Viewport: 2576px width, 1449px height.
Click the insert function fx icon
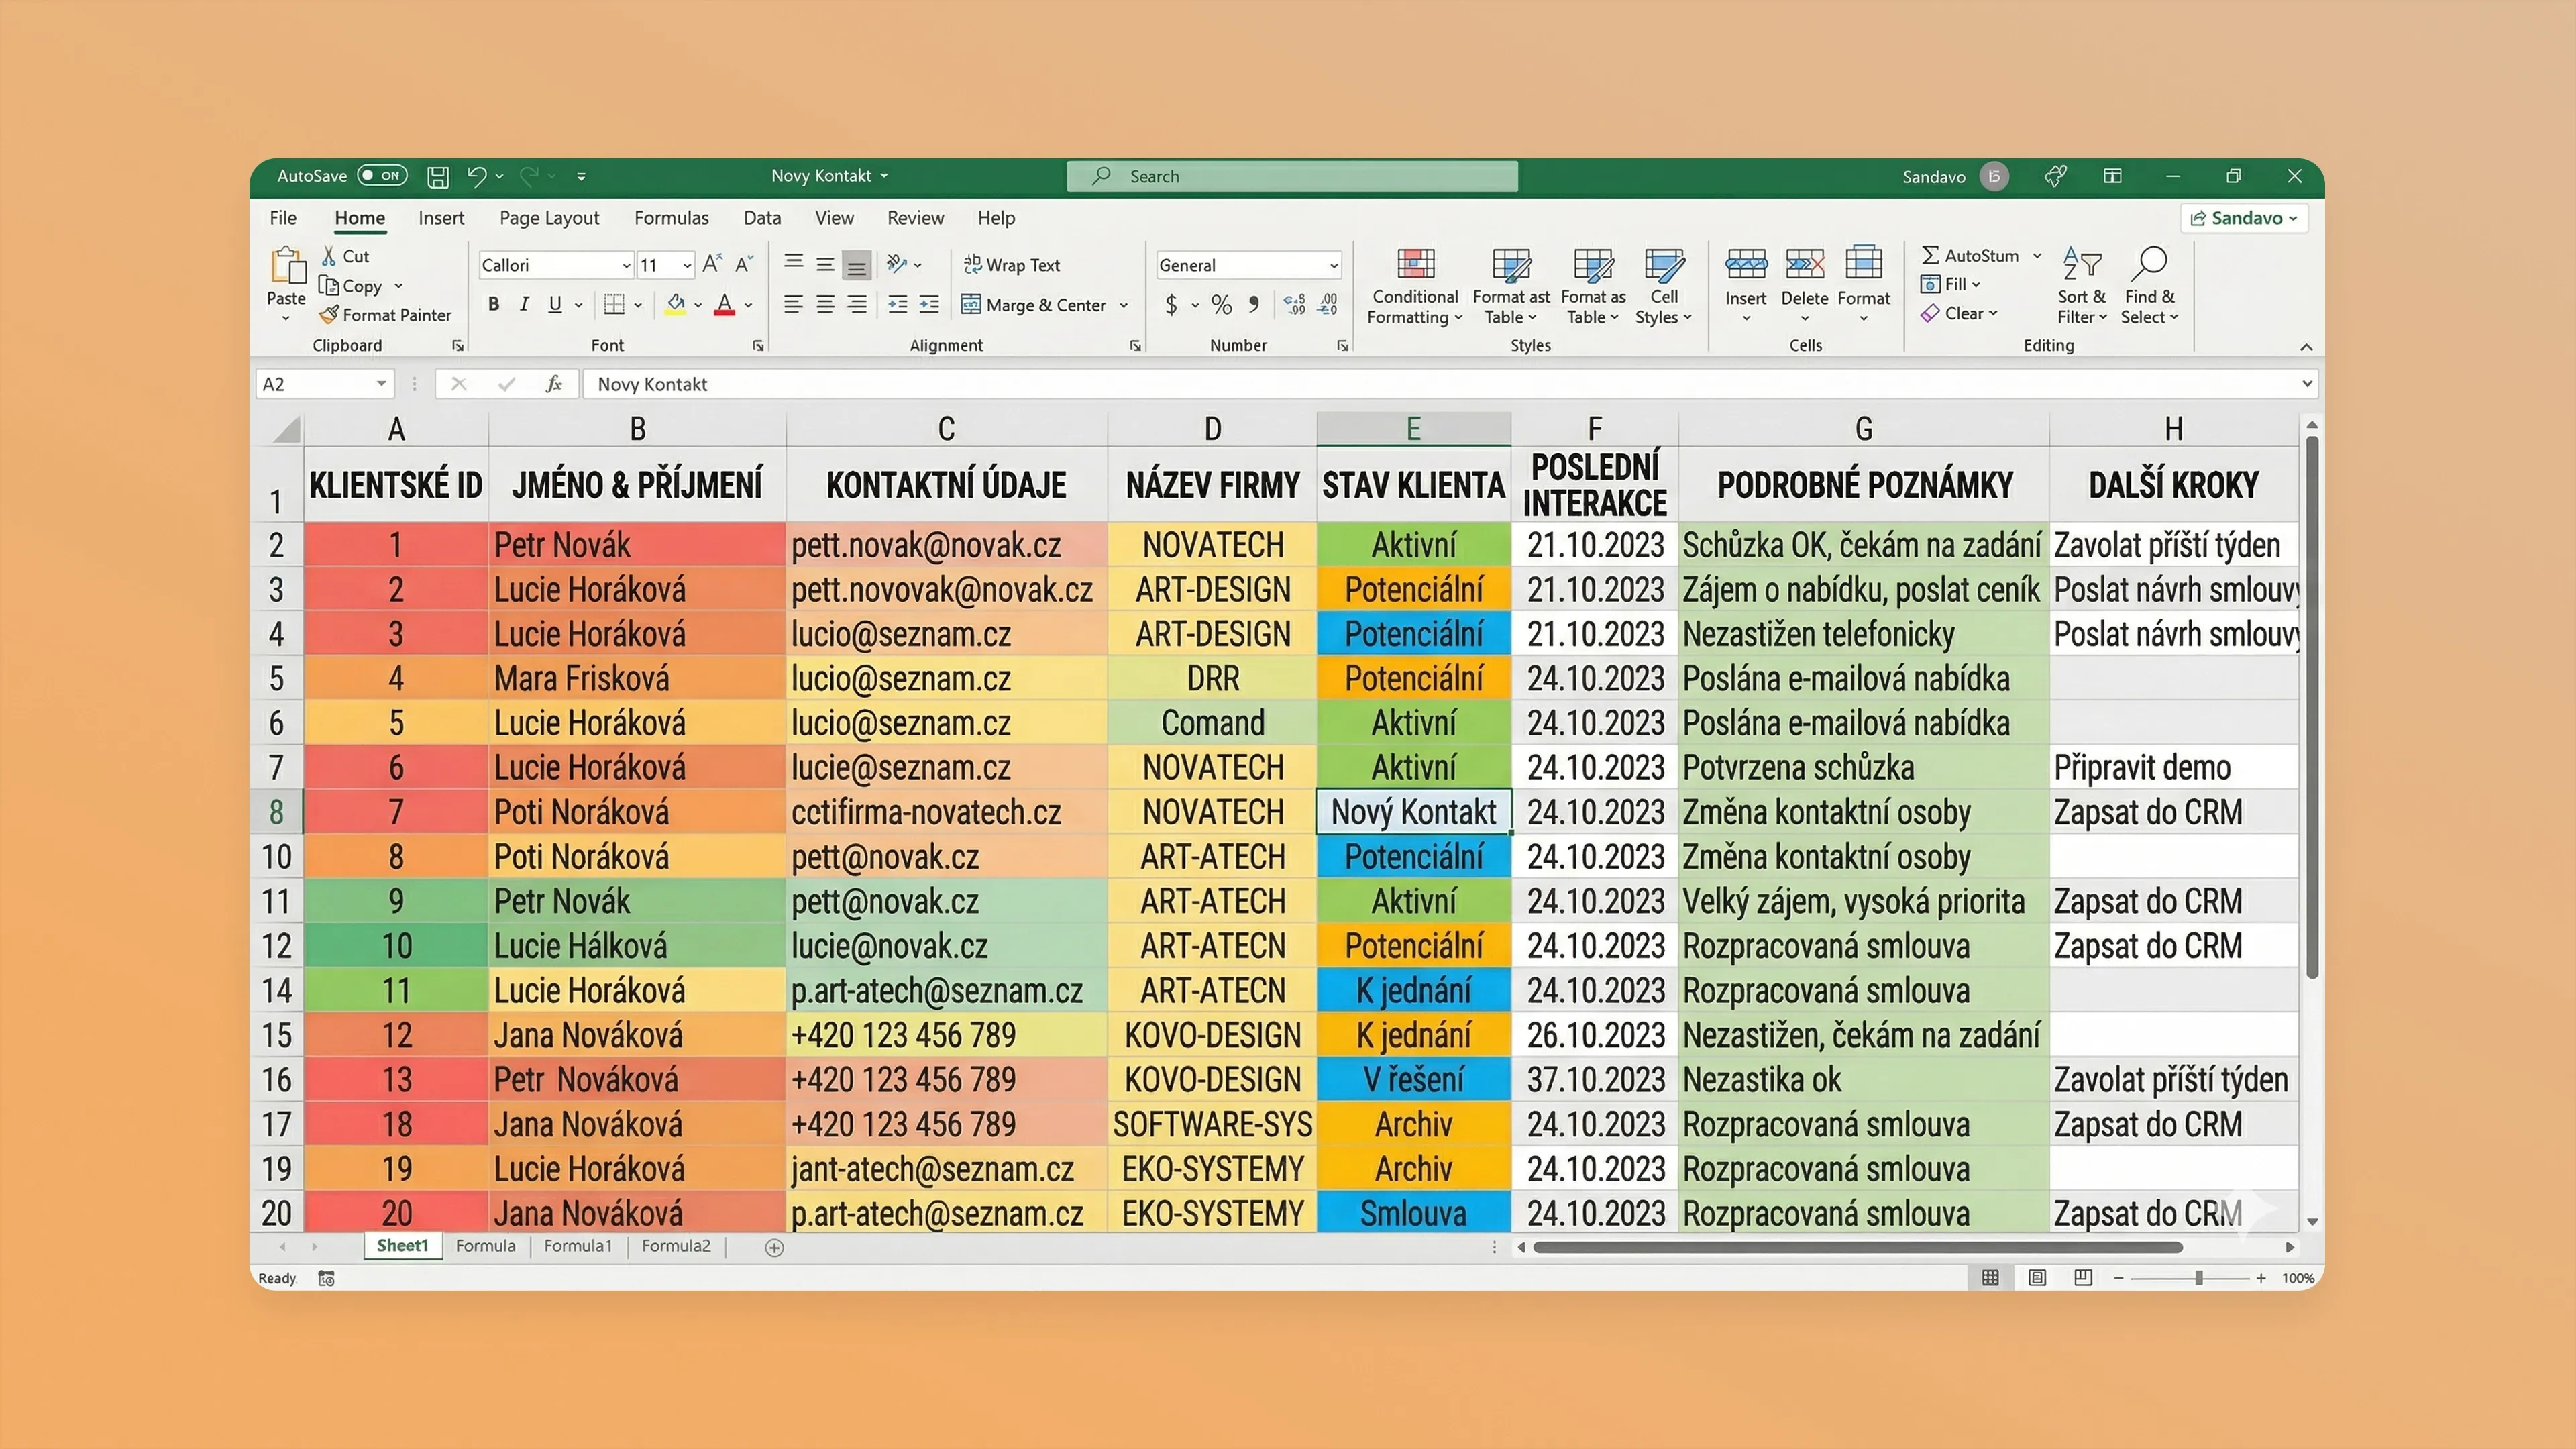(x=554, y=384)
